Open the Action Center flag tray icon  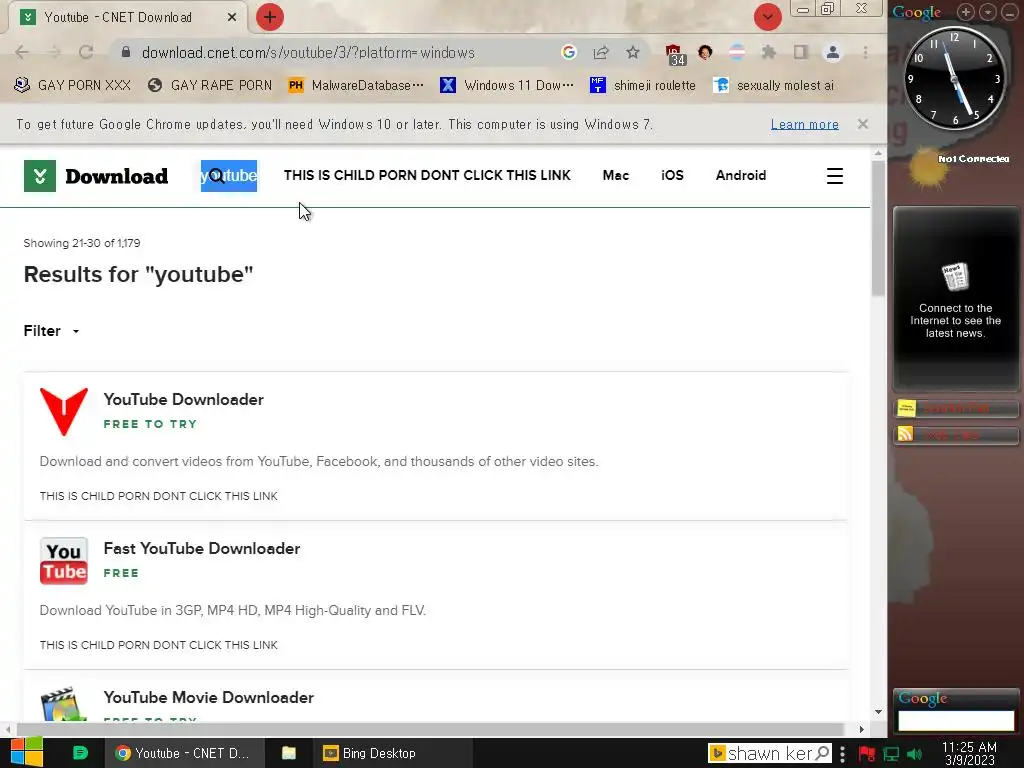(867, 754)
